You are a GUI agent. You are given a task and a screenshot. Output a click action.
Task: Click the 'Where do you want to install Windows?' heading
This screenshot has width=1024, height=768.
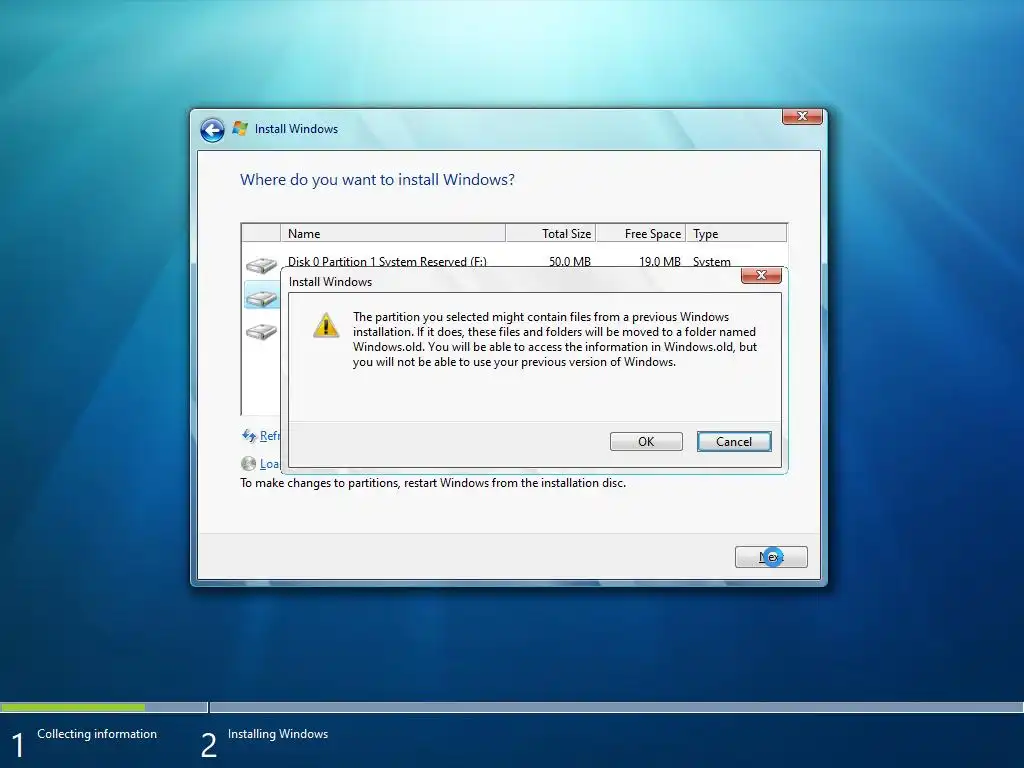[377, 180]
